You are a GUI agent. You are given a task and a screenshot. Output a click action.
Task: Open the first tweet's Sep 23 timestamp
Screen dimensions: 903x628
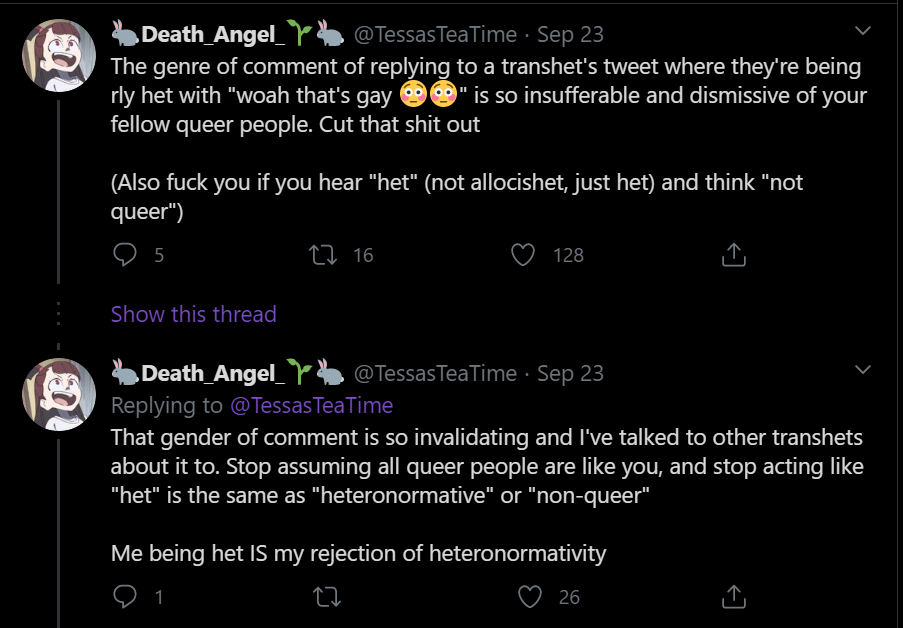(570, 35)
